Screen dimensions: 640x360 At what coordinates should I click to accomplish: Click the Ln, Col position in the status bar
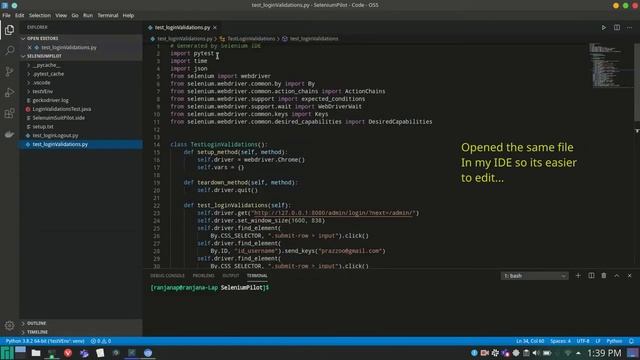[x=530, y=341]
